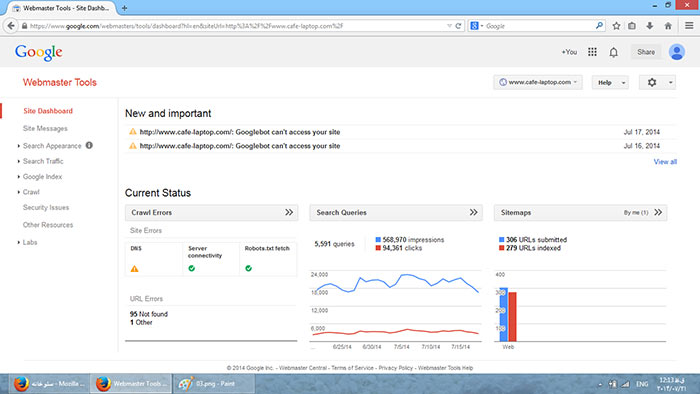700x394 pixels.
Task: Open the Google apps grid icon
Action: pos(592,52)
